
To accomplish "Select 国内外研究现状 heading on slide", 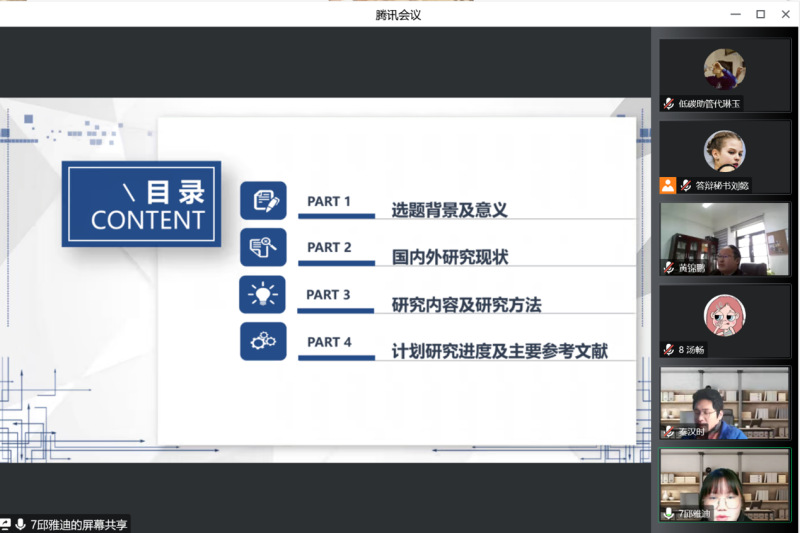I will point(450,257).
